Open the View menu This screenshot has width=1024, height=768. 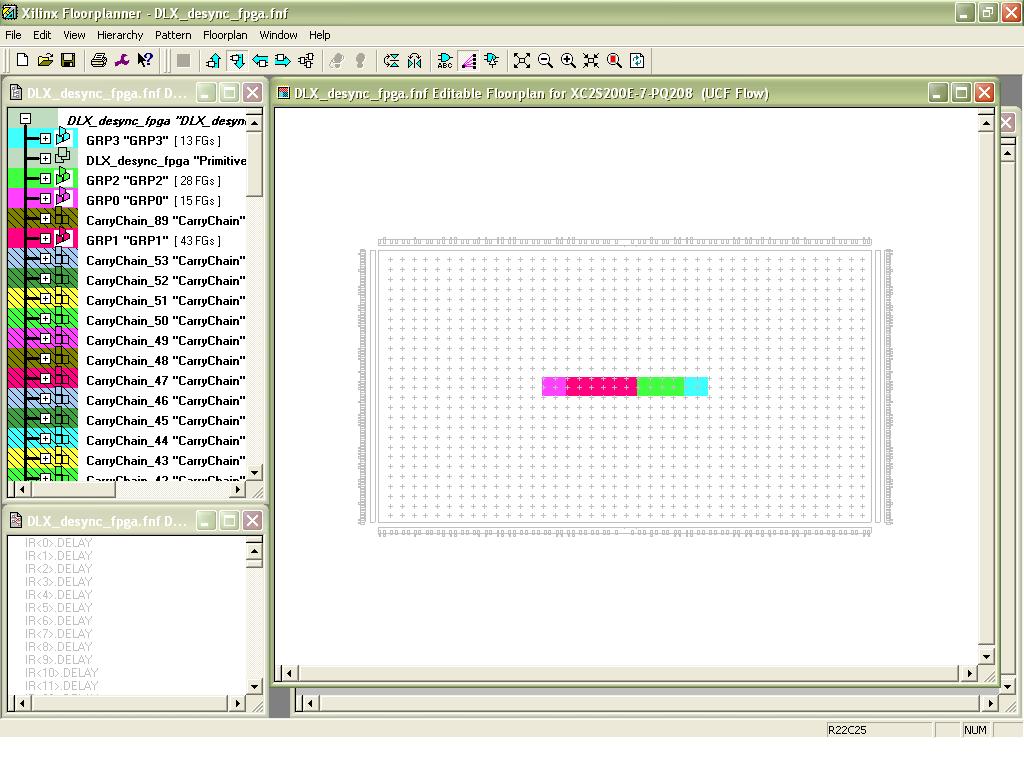point(74,35)
